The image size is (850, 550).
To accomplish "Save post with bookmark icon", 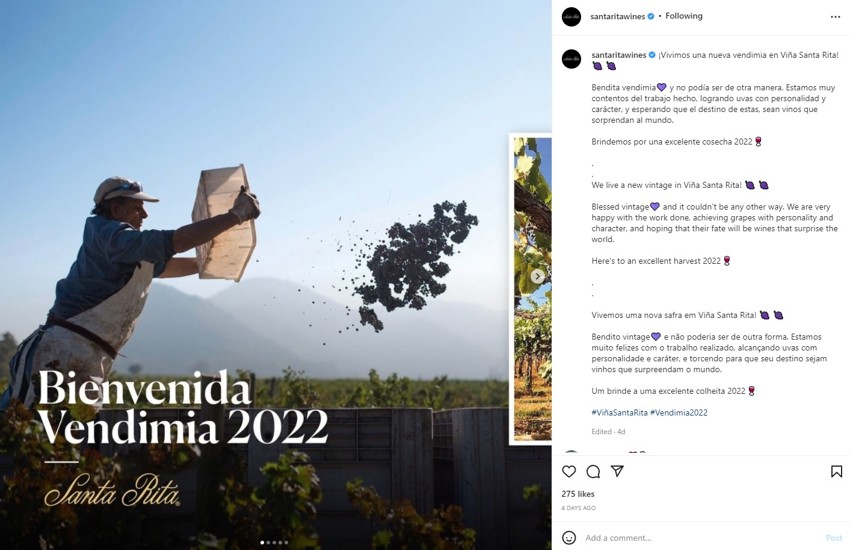I will 836,471.
